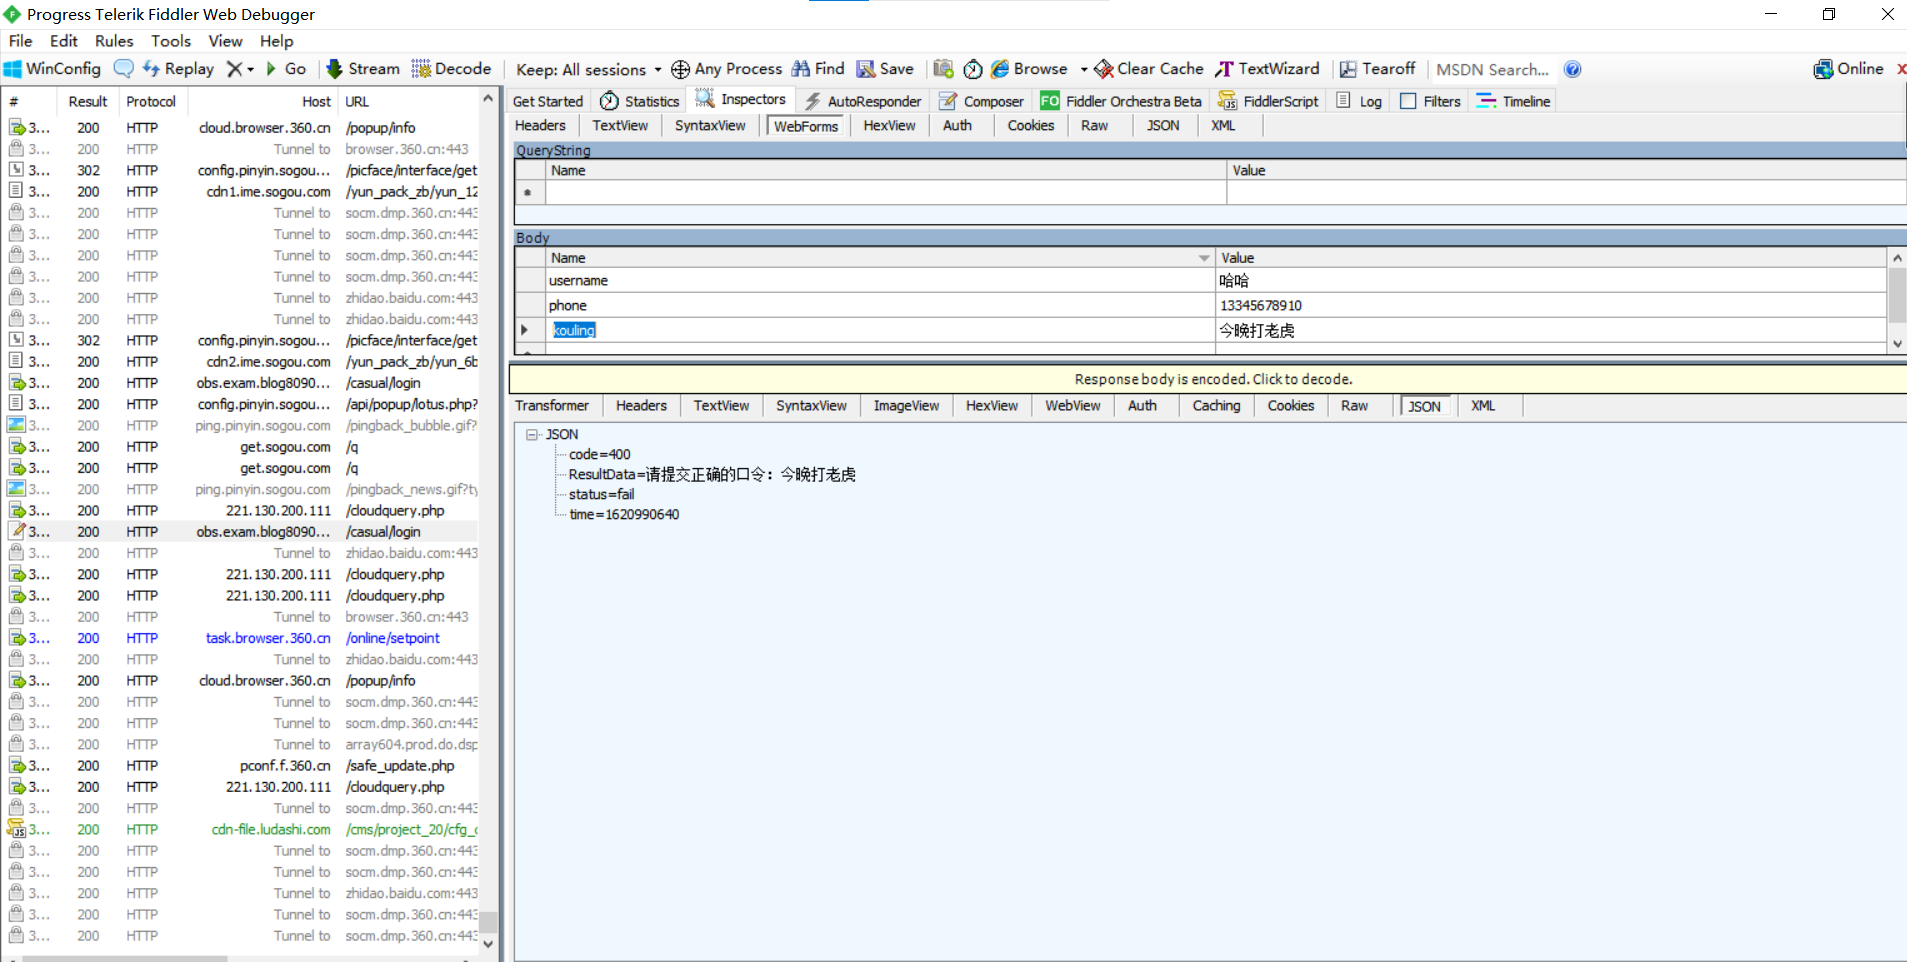Click the Body grid scroll down arrow
Screen dimensions: 1907x962
coord(1897,343)
